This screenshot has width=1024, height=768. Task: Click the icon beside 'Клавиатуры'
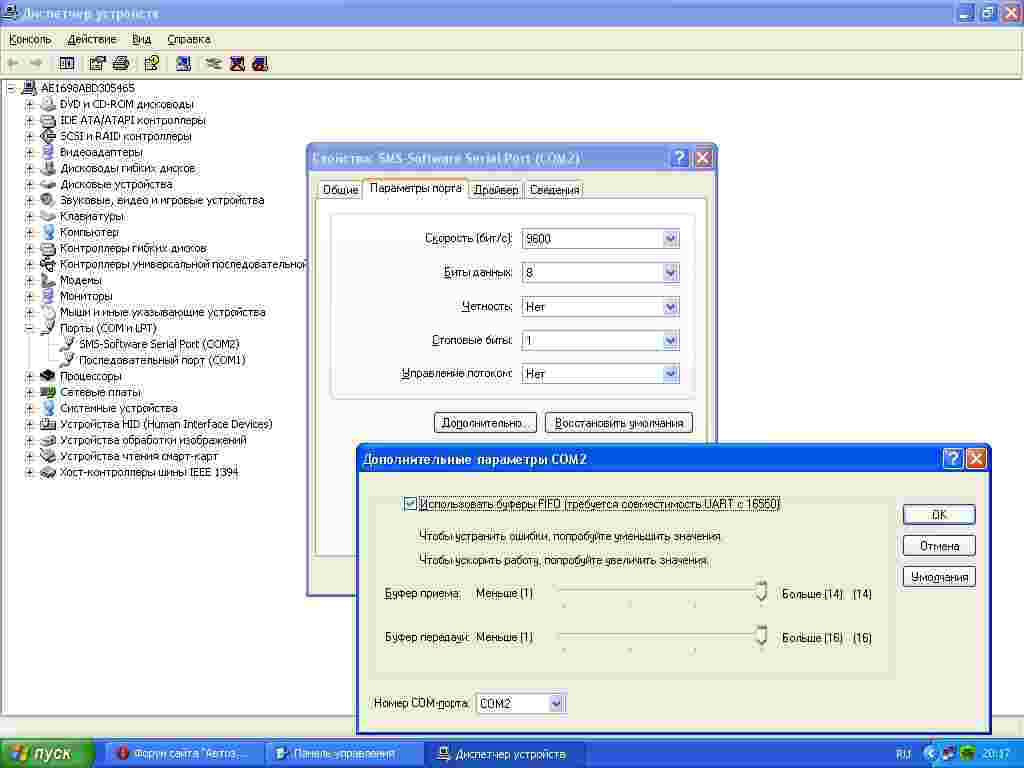click(x=48, y=216)
